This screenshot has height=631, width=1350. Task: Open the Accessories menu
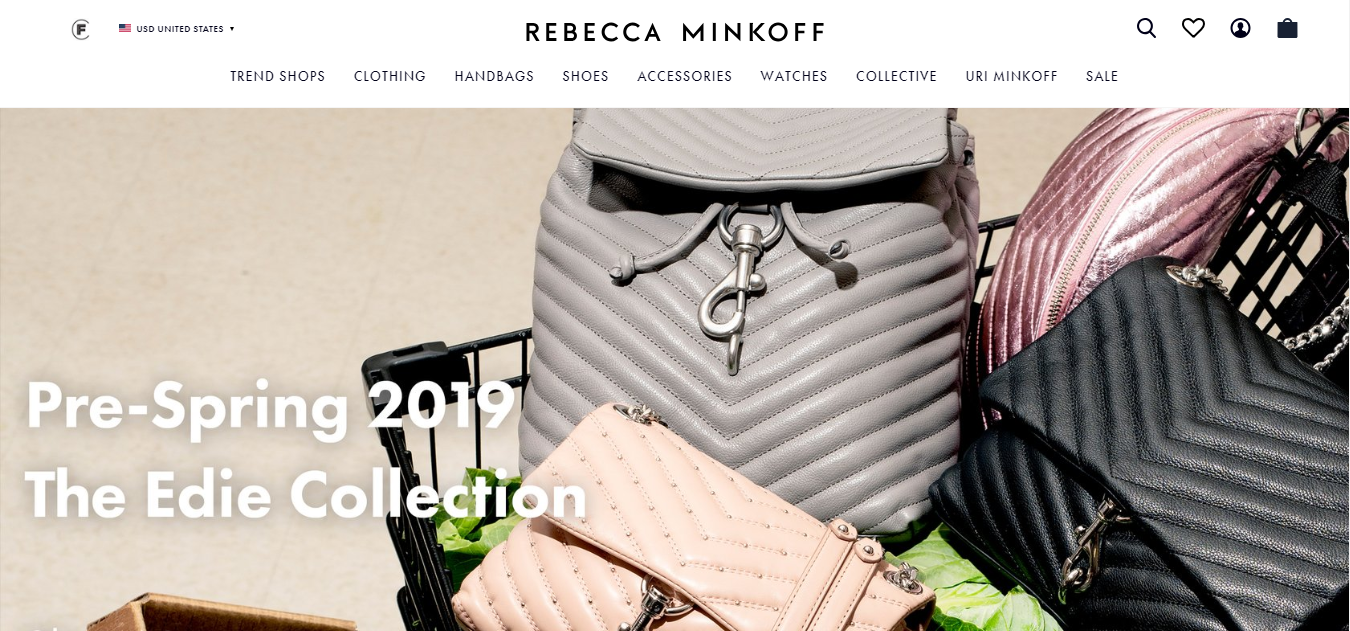pos(685,76)
